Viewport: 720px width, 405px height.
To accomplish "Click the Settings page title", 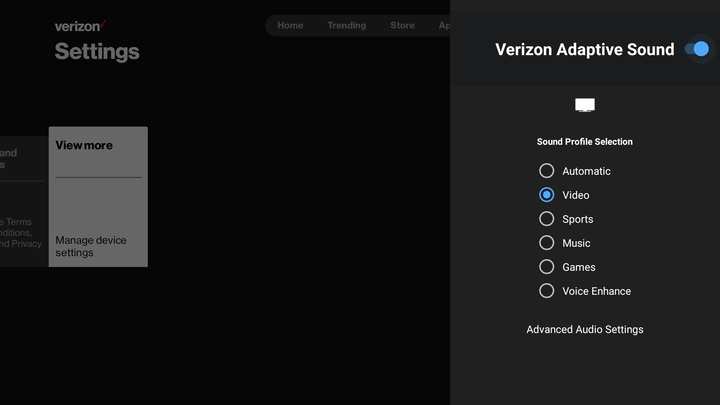I will pyautogui.click(x=97, y=51).
